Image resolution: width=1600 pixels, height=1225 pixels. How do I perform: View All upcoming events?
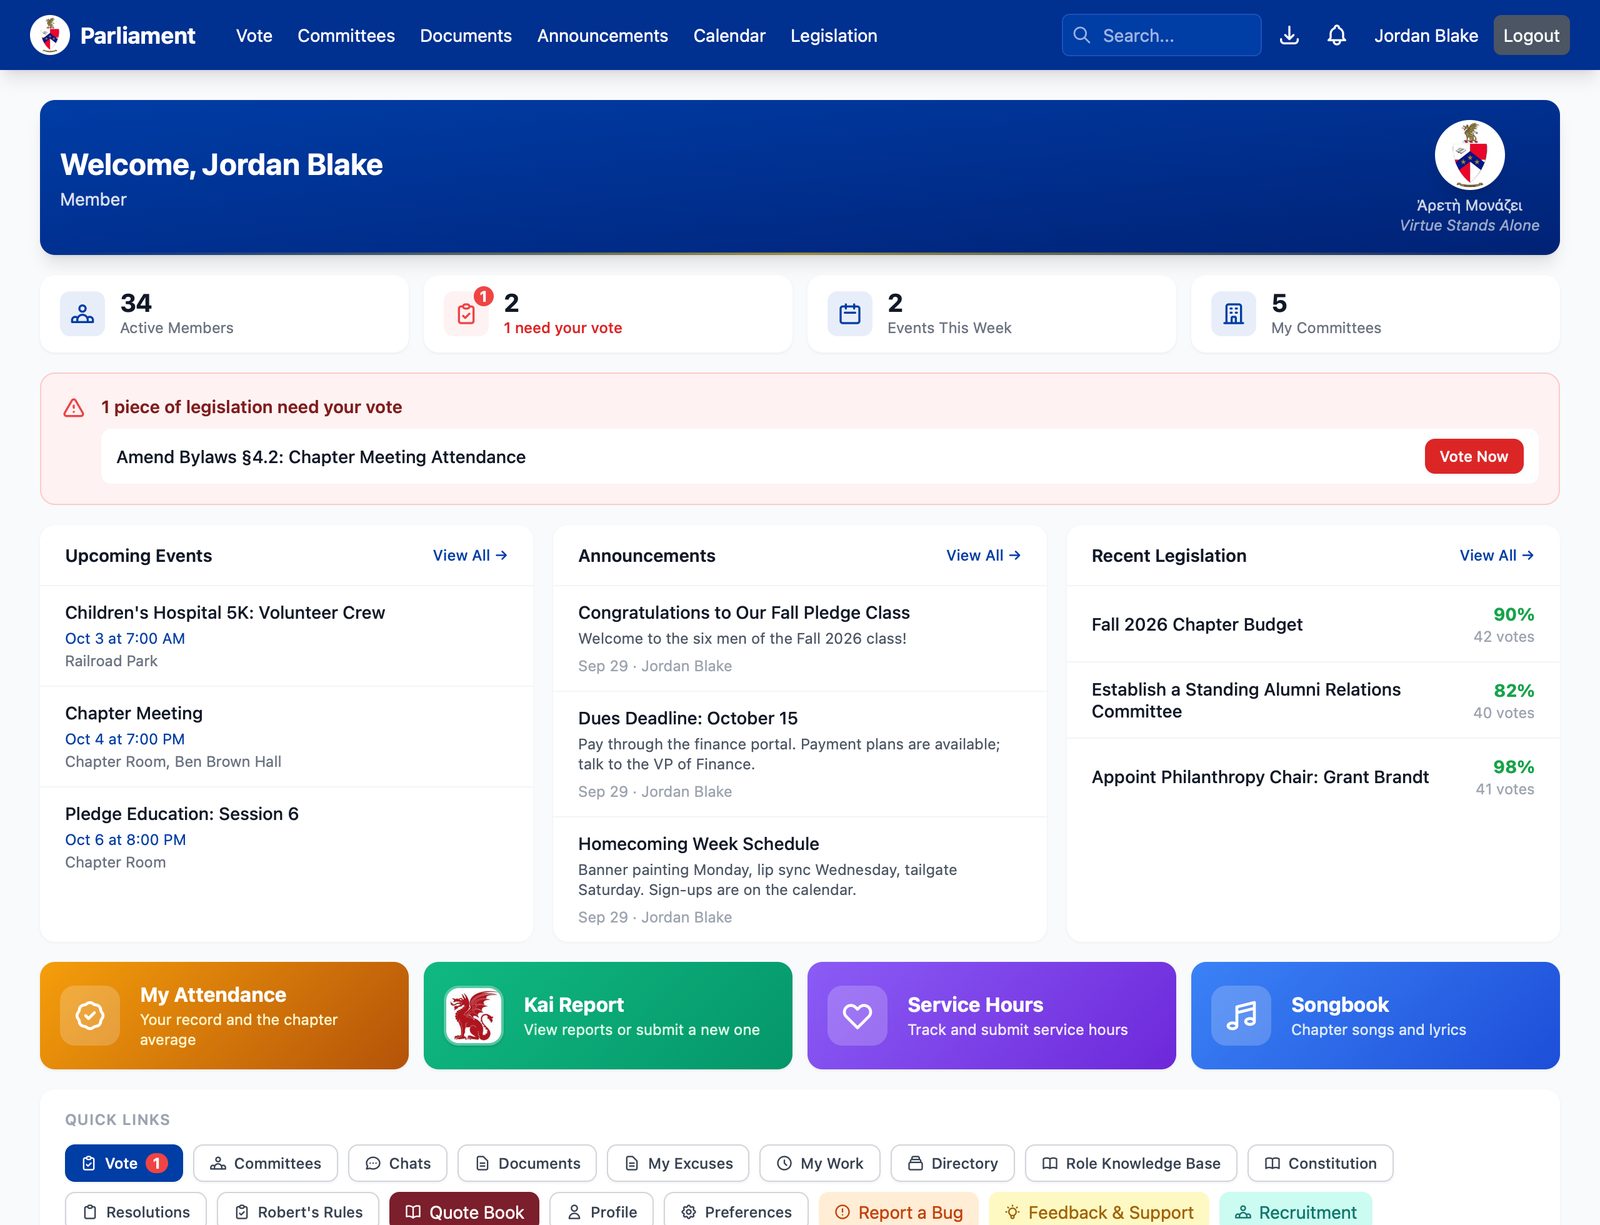[x=470, y=555]
